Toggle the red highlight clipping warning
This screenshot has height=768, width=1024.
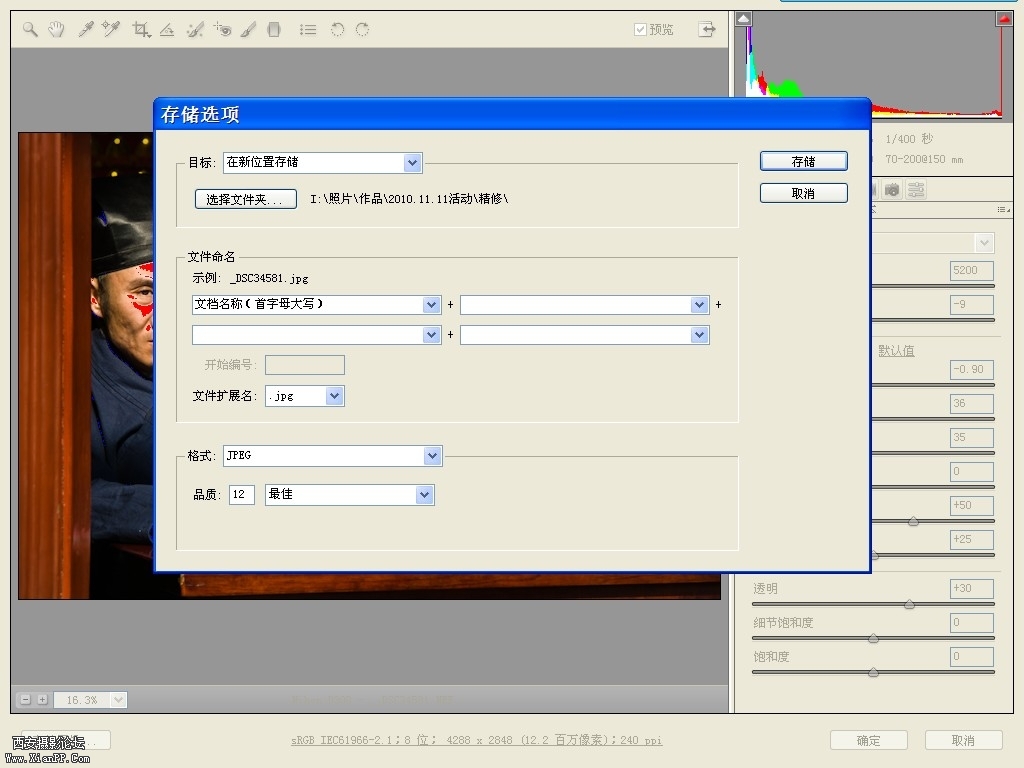1003,19
